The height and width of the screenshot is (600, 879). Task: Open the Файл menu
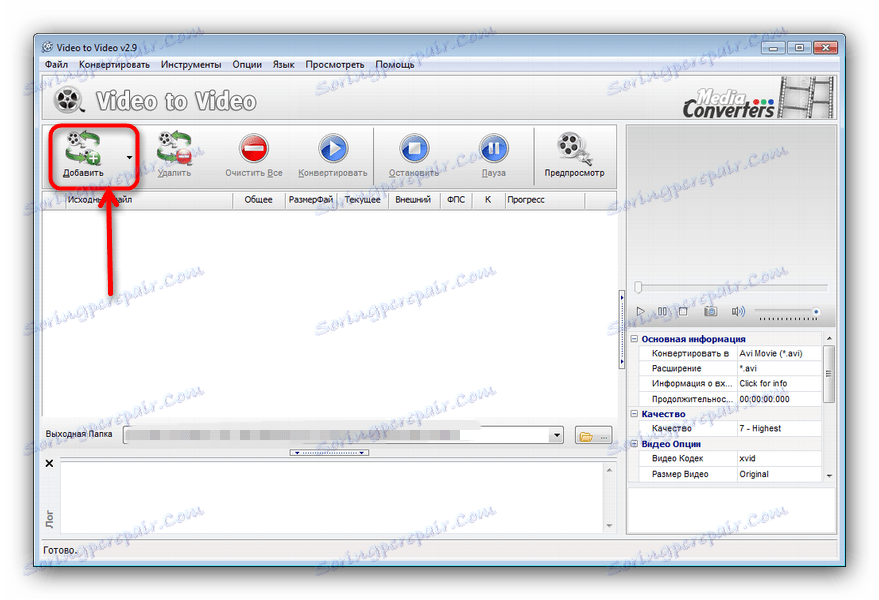coord(56,64)
